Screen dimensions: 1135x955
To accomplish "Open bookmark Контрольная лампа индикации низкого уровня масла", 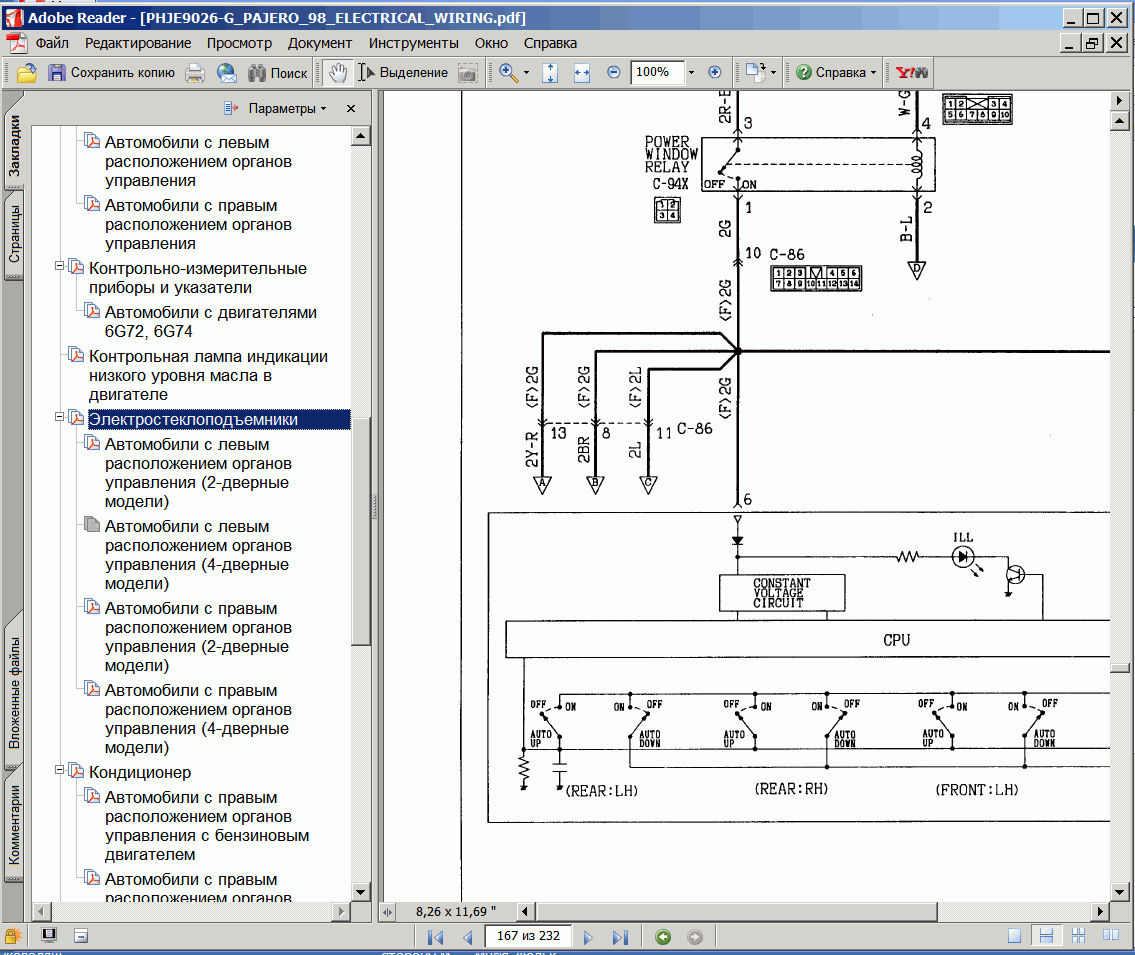I will coord(208,375).
